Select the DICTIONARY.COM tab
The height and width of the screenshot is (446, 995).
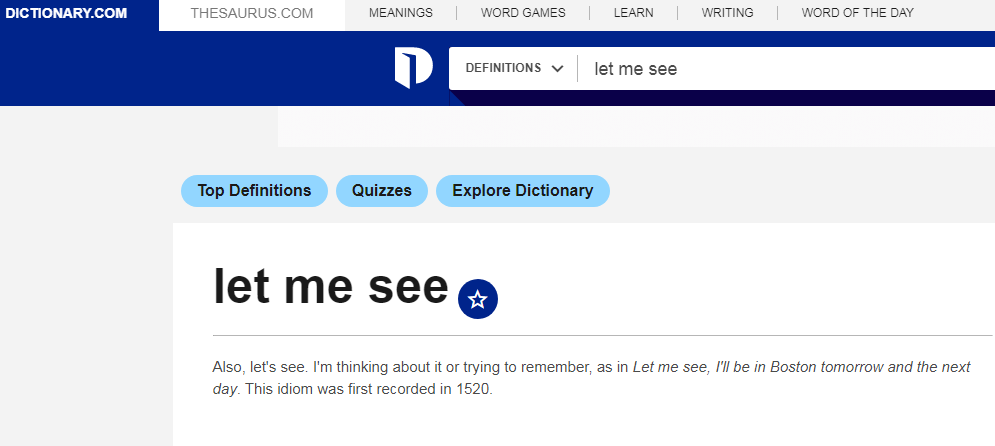coord(66,13)
